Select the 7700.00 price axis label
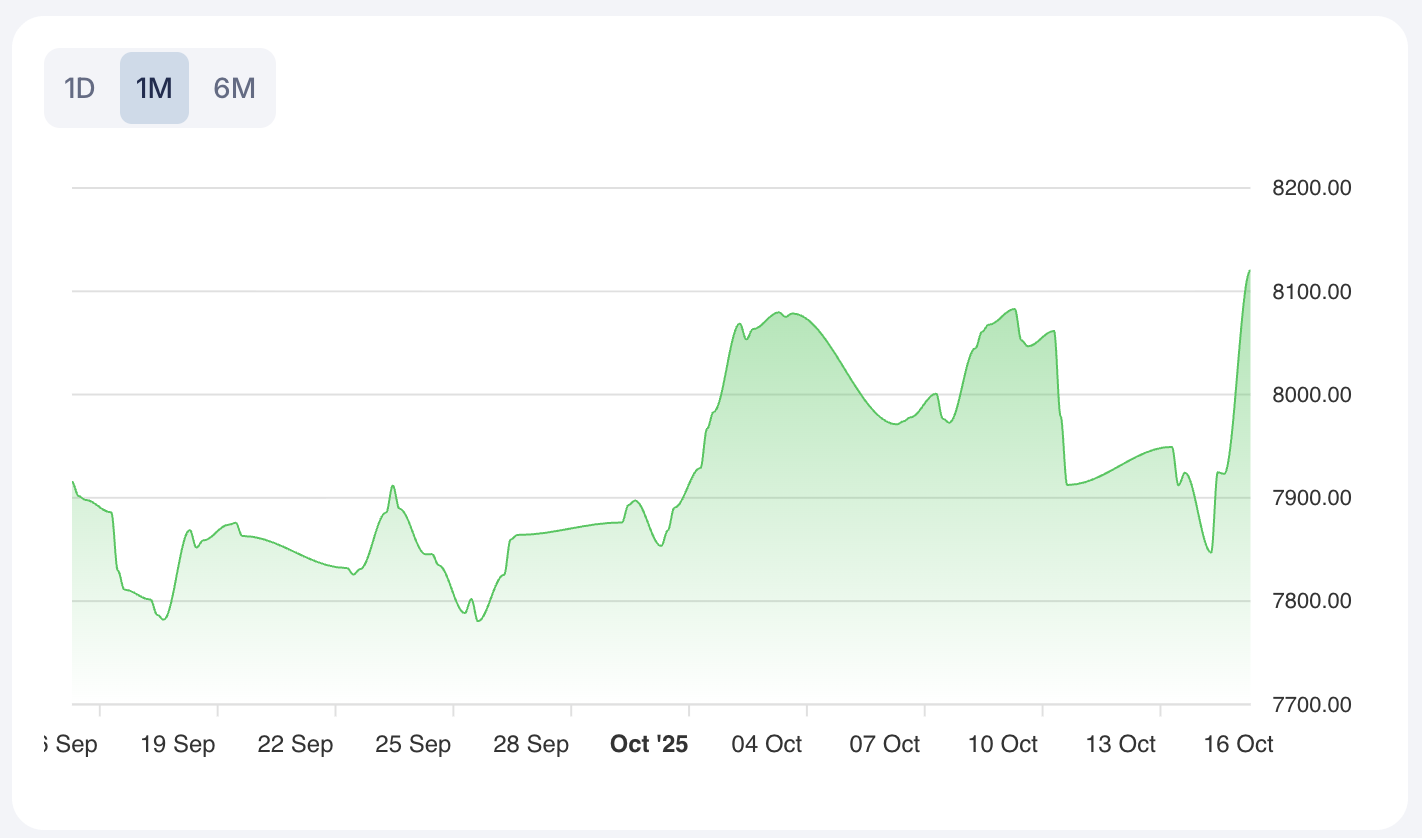This screenshot has width=1422, height=838. (x=1311, y=704)
